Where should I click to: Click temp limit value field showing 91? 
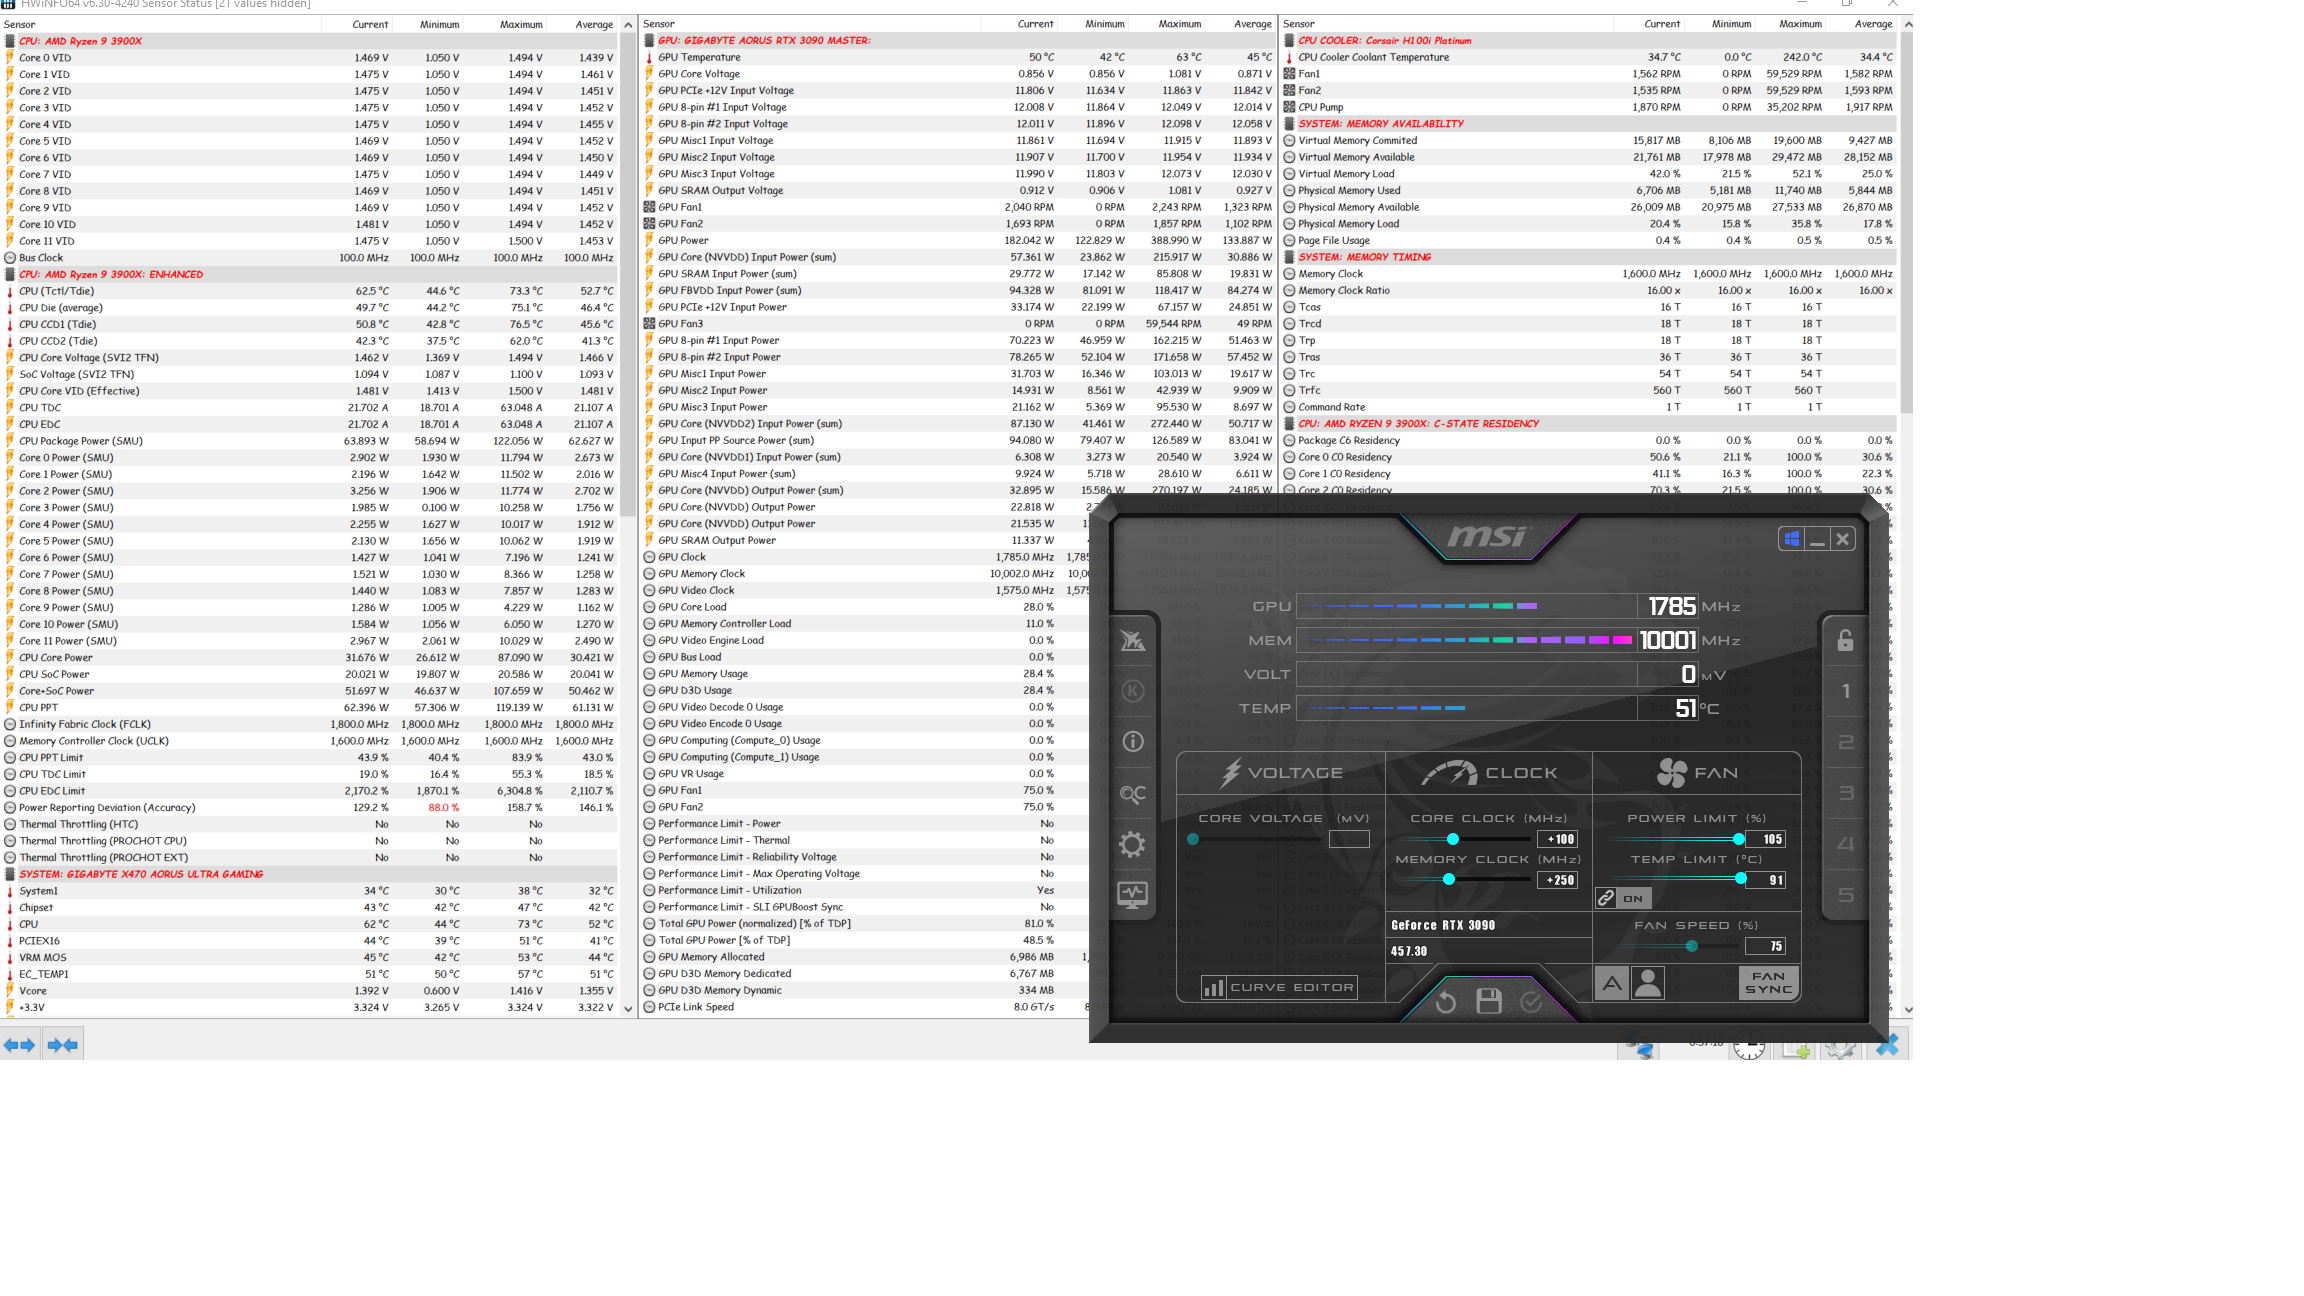pyautogui.click(x=1766, y=880)
